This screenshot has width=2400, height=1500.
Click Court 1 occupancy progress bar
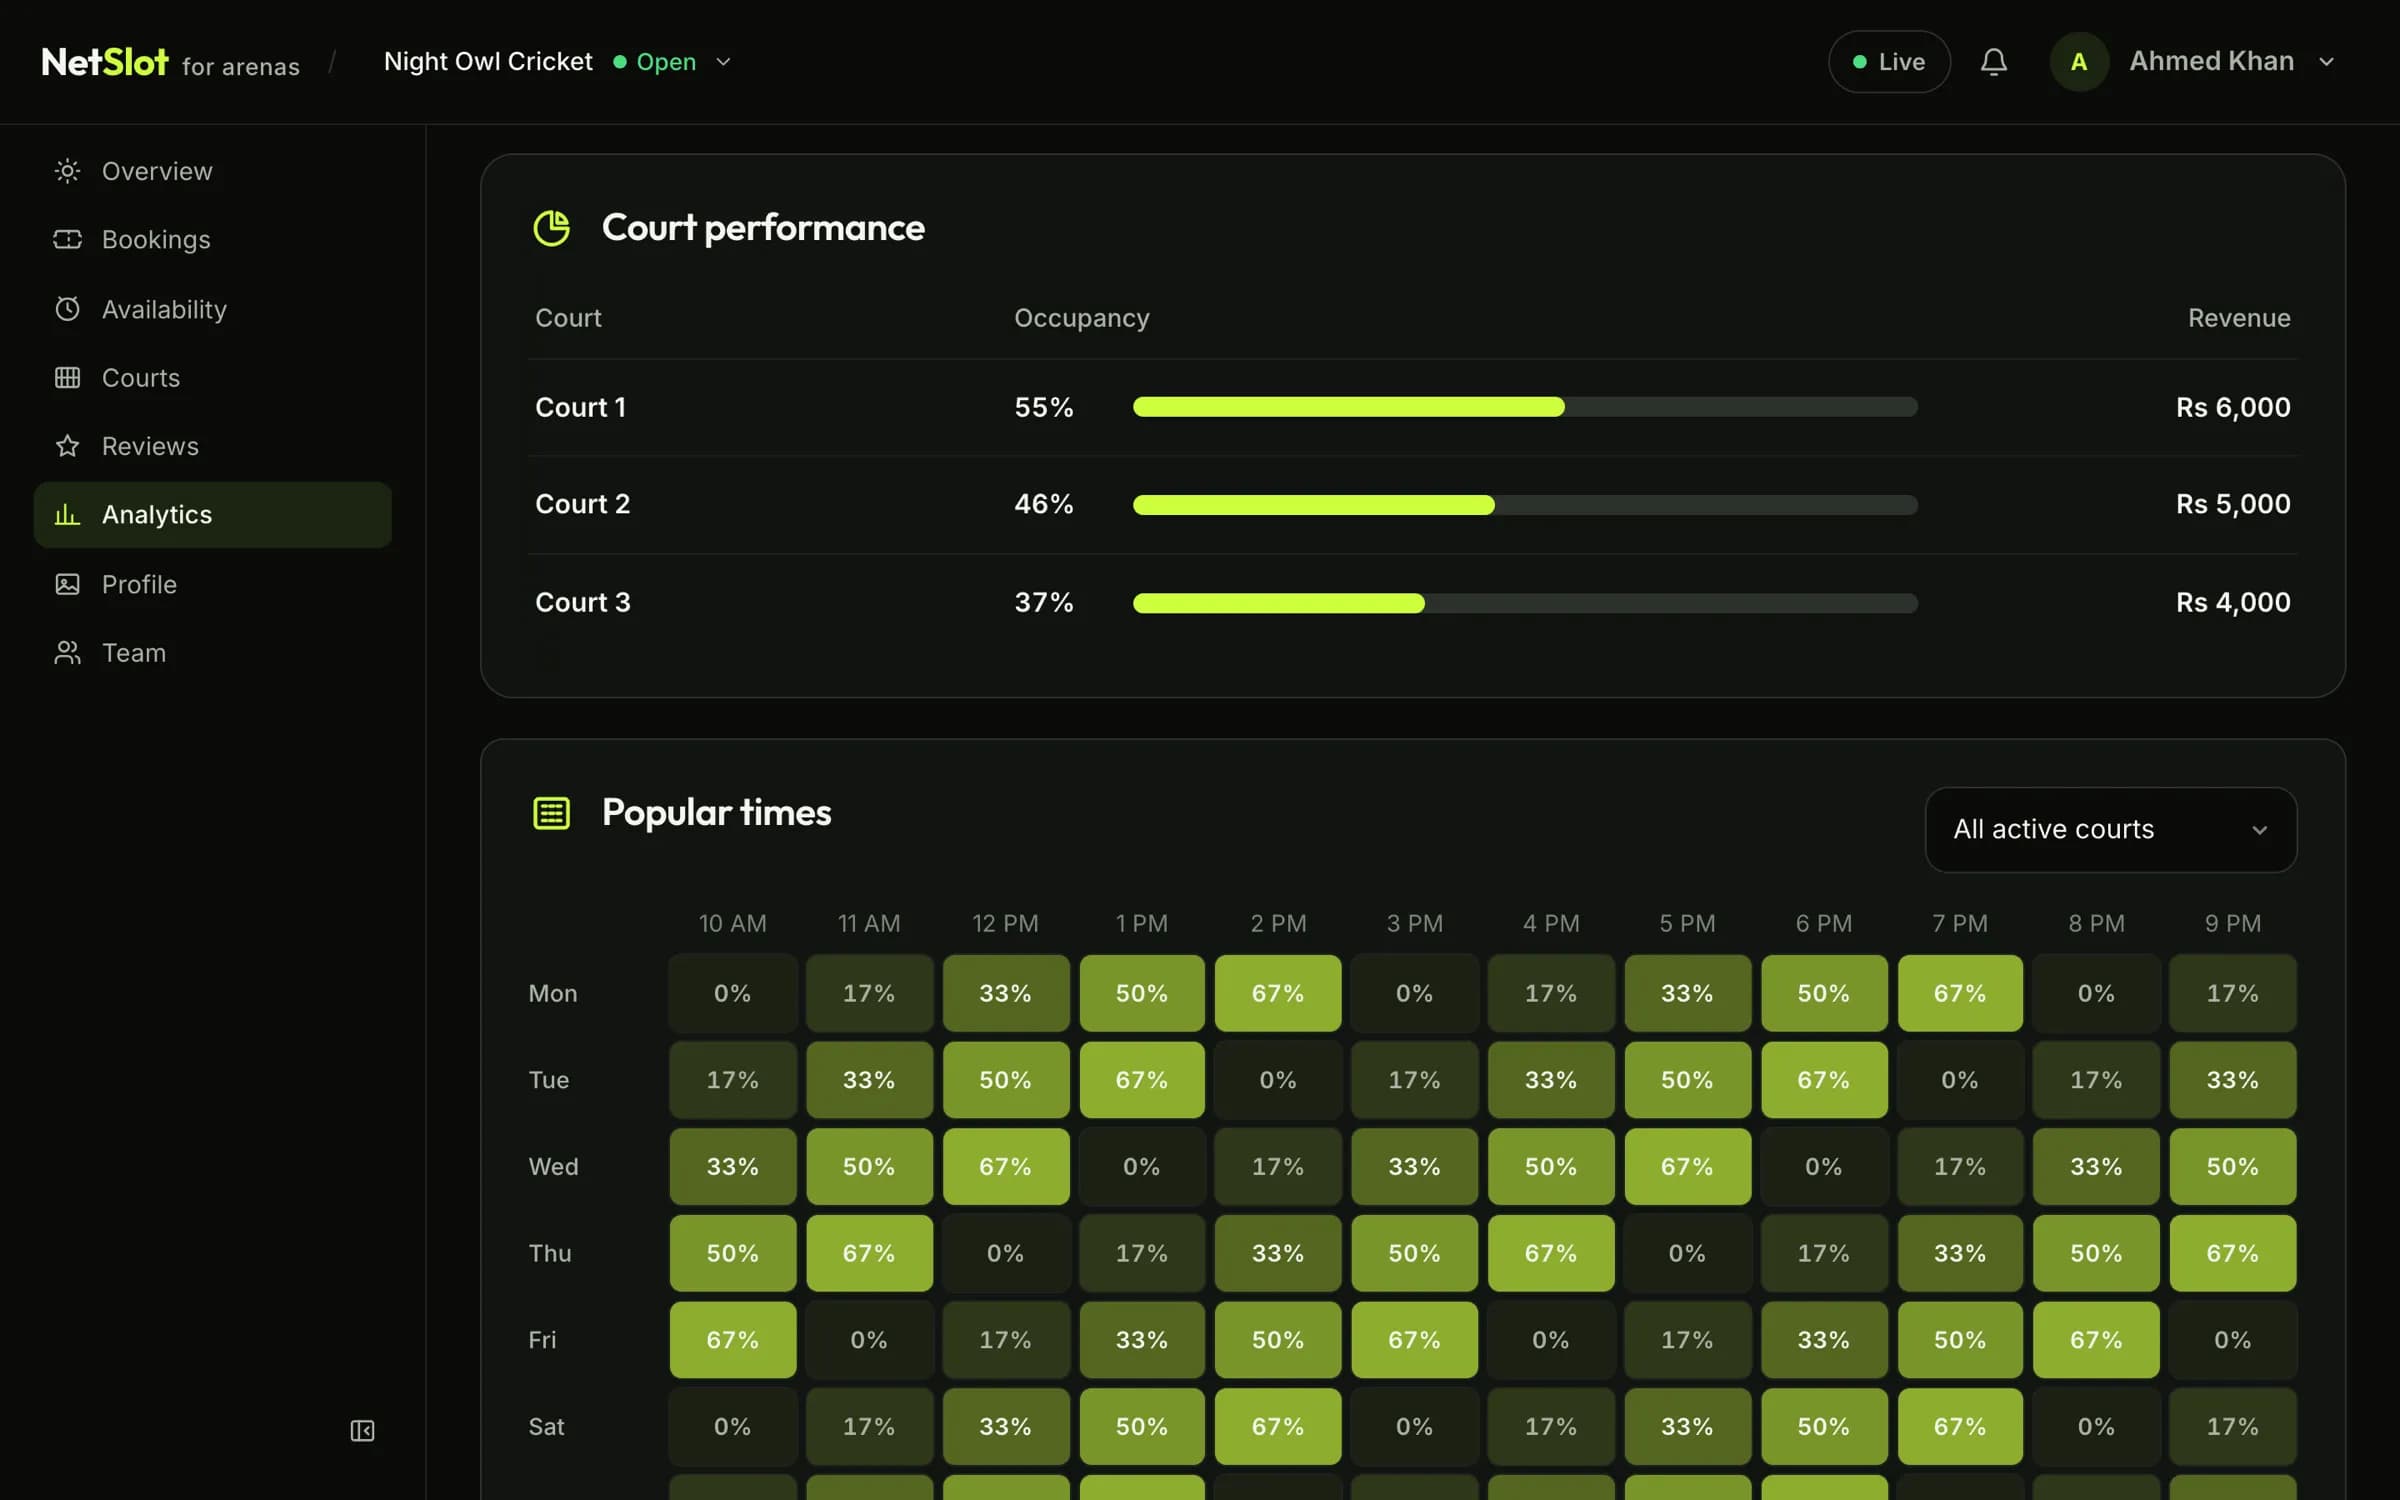[1525, 407]
